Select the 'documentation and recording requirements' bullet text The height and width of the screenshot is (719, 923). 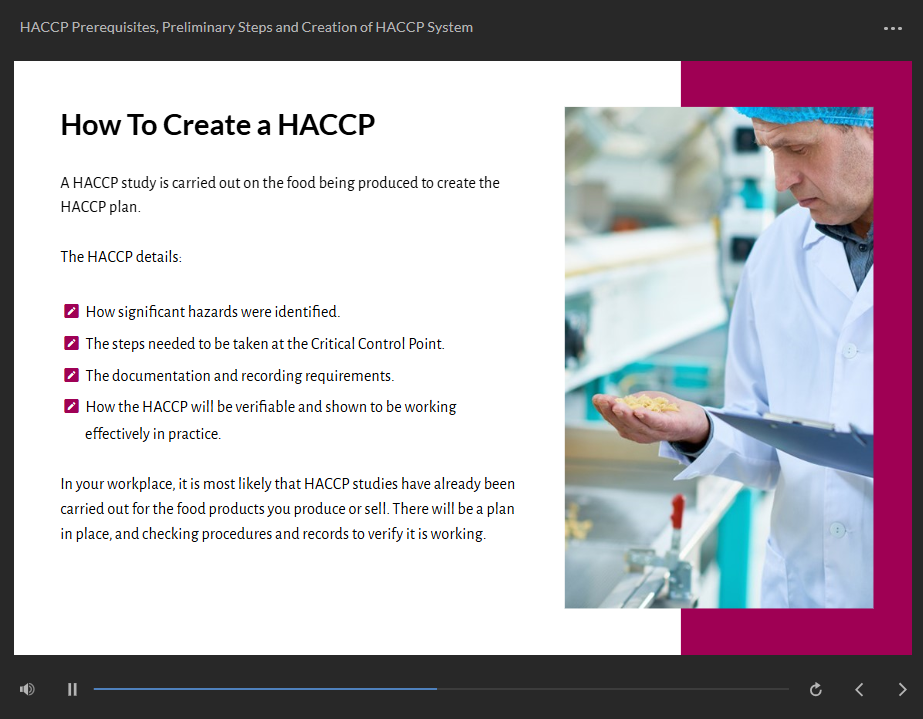pos(239,376)
